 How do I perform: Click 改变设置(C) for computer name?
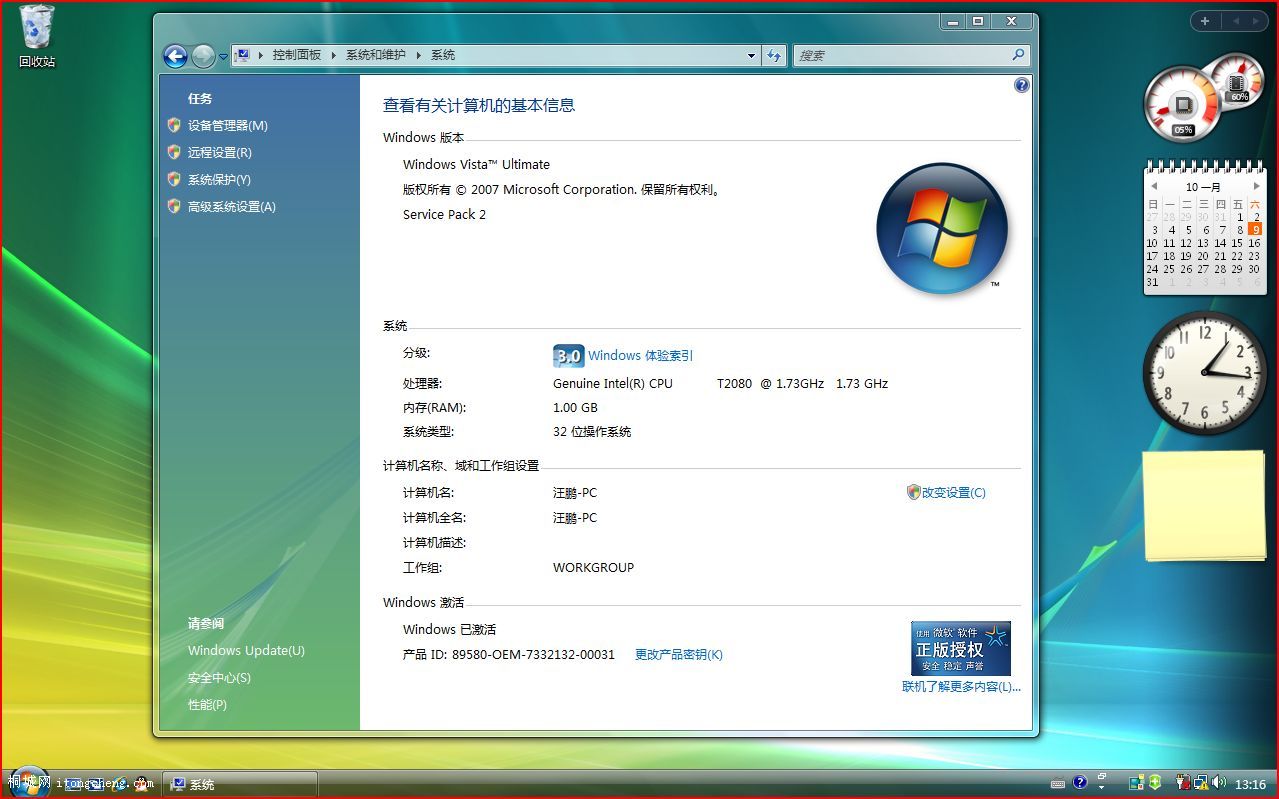[x=953, y=493]
